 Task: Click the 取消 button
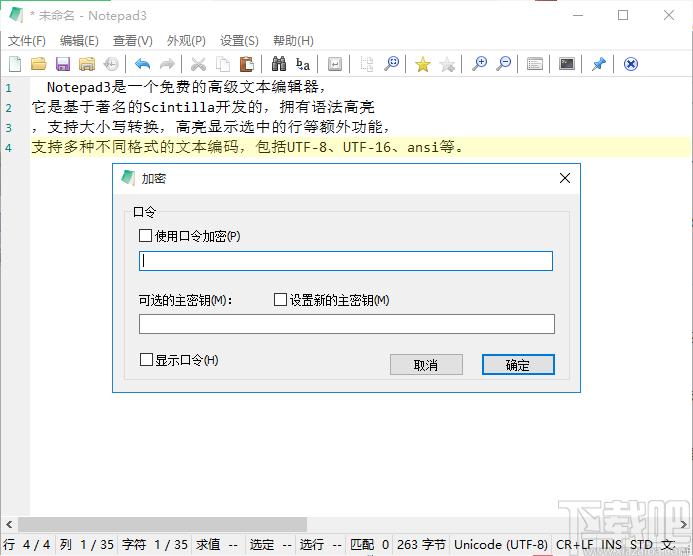coord(426,365)
